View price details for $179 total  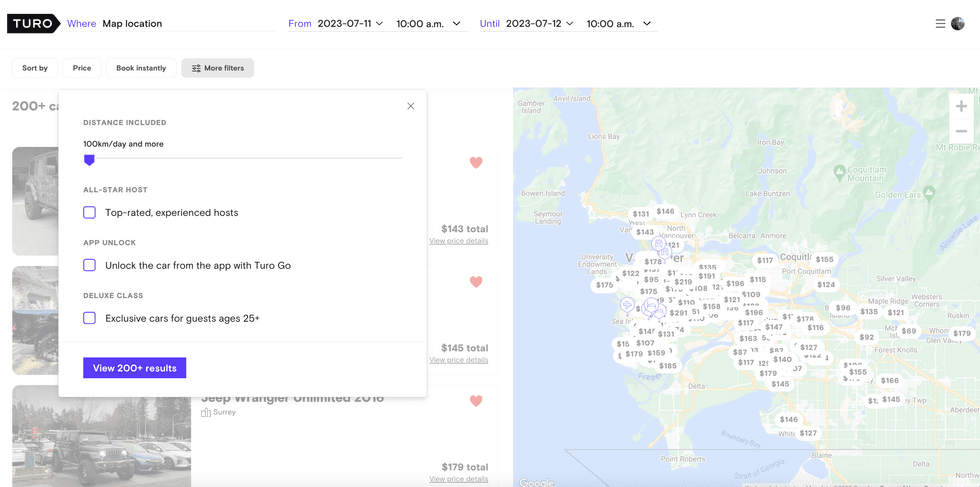(459, 479)
